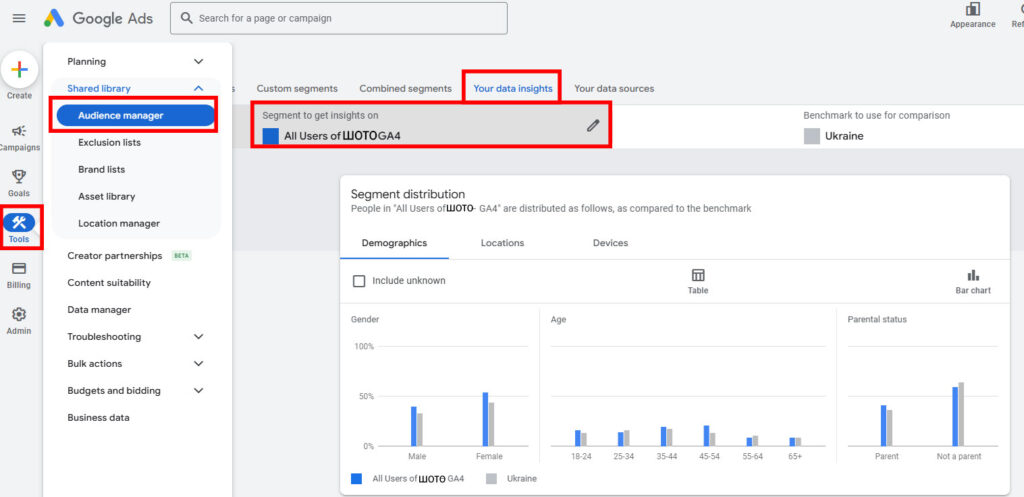Viewport: 1024px width, 497px height.
Task: Open the Billing card icon
Action: tap(19, 268)
